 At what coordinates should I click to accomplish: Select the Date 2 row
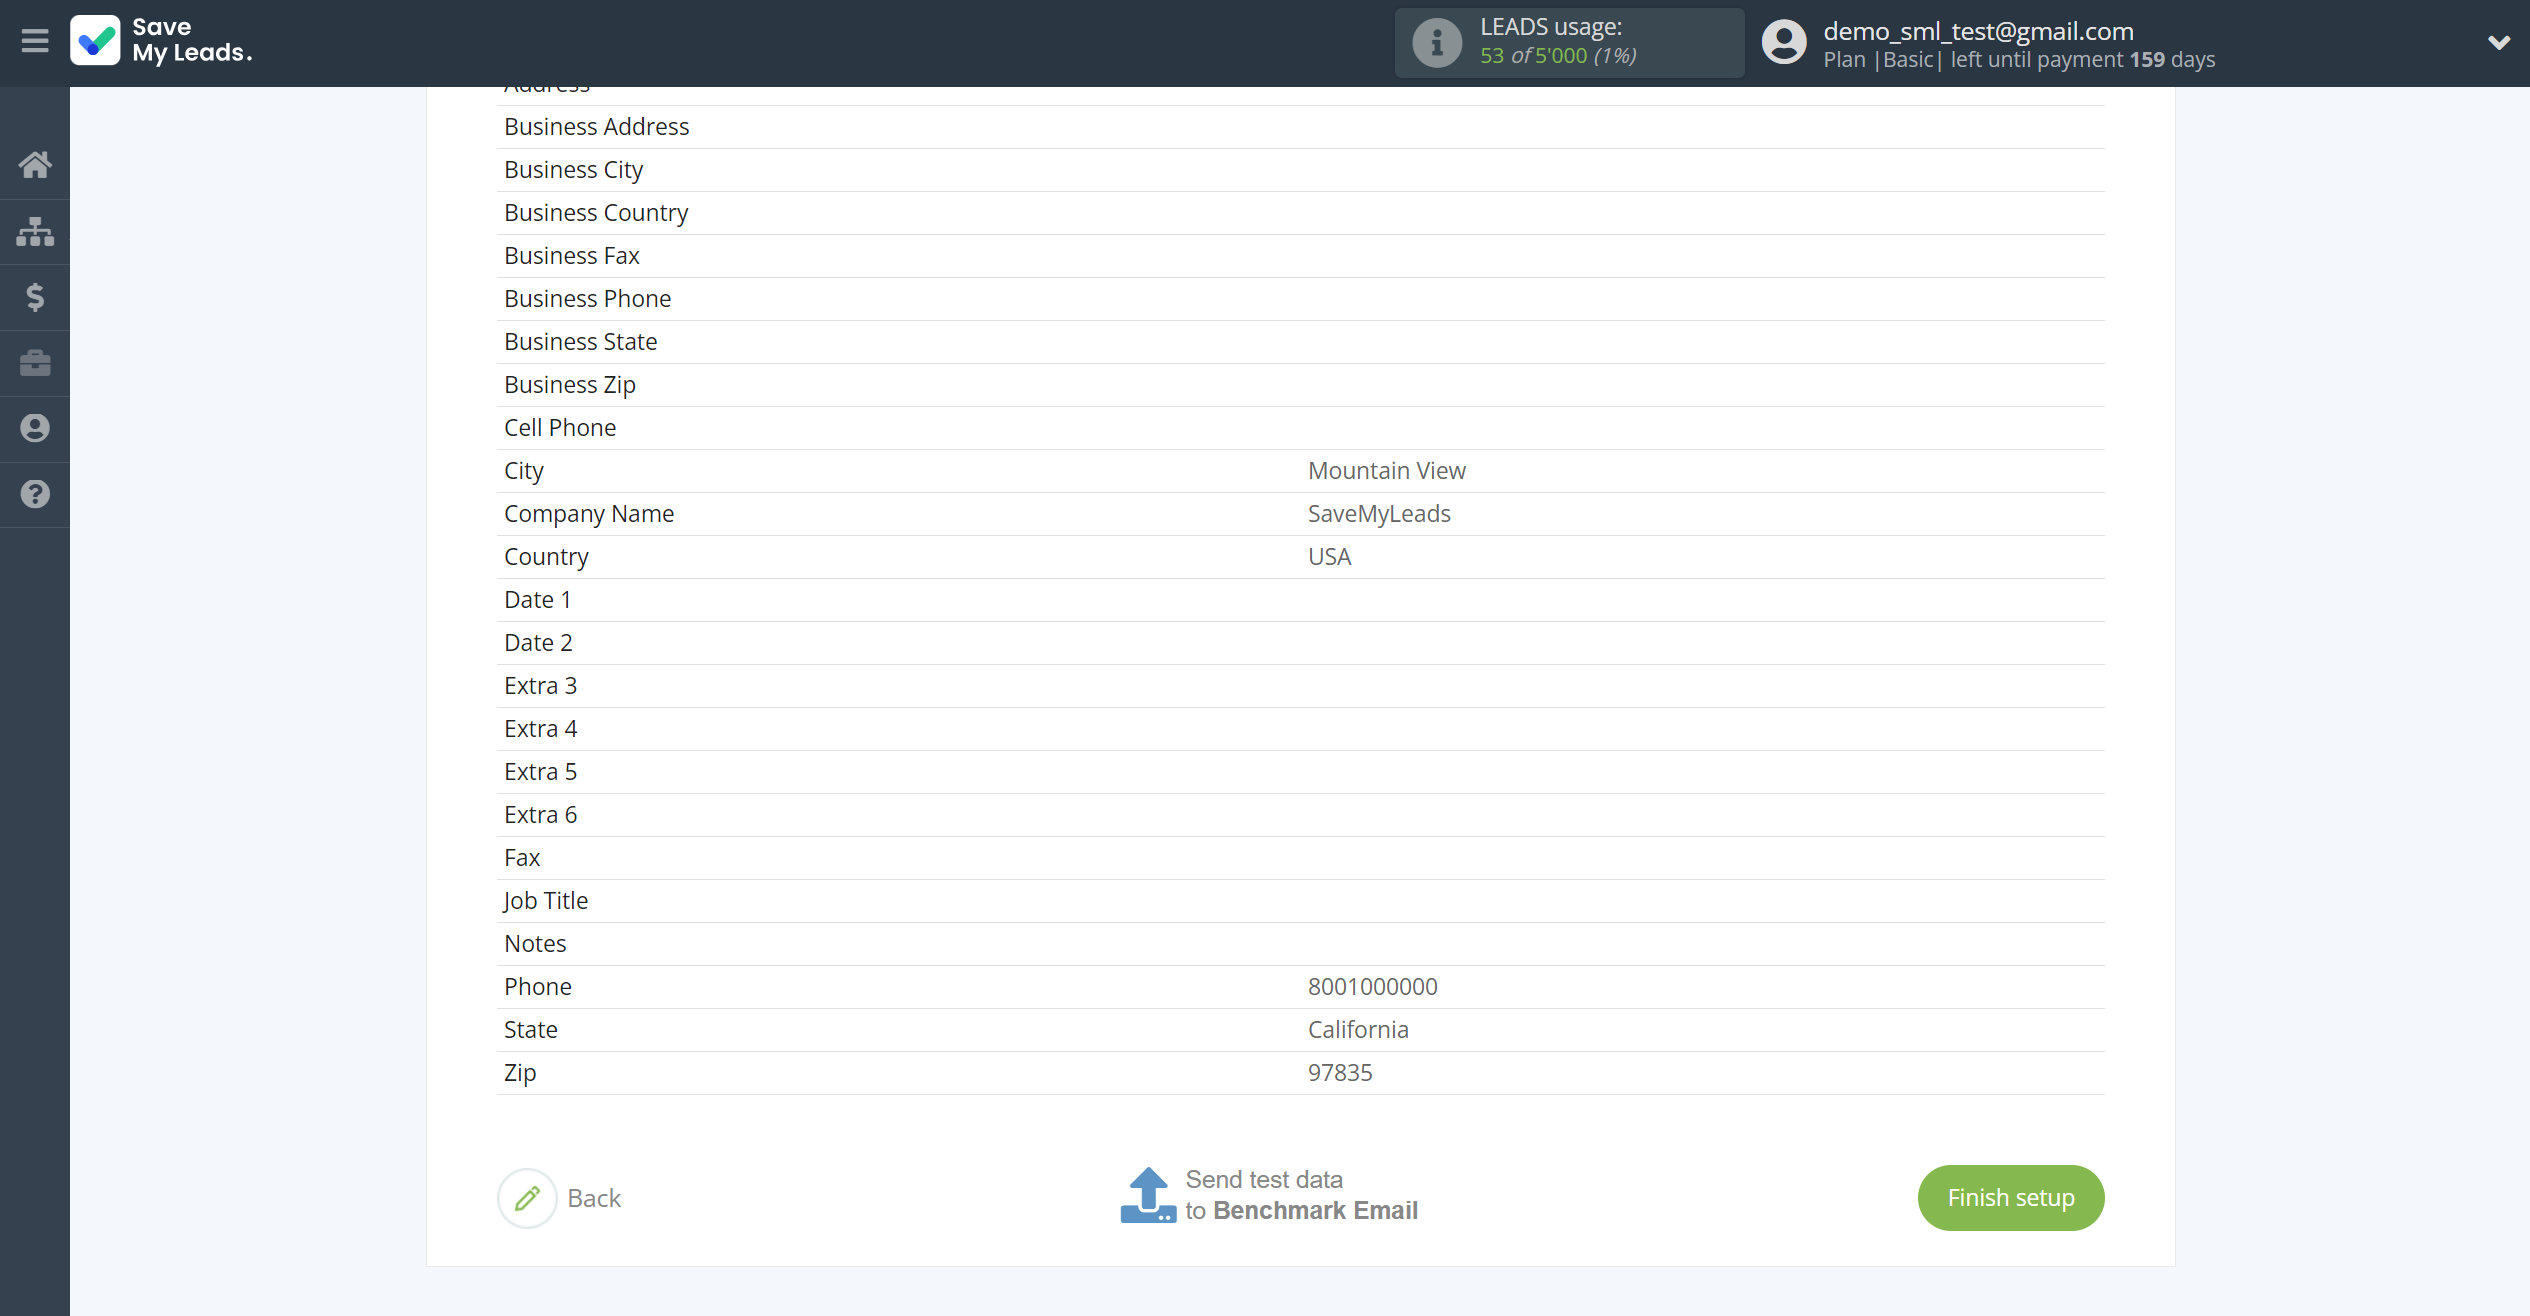point(1300,643)
